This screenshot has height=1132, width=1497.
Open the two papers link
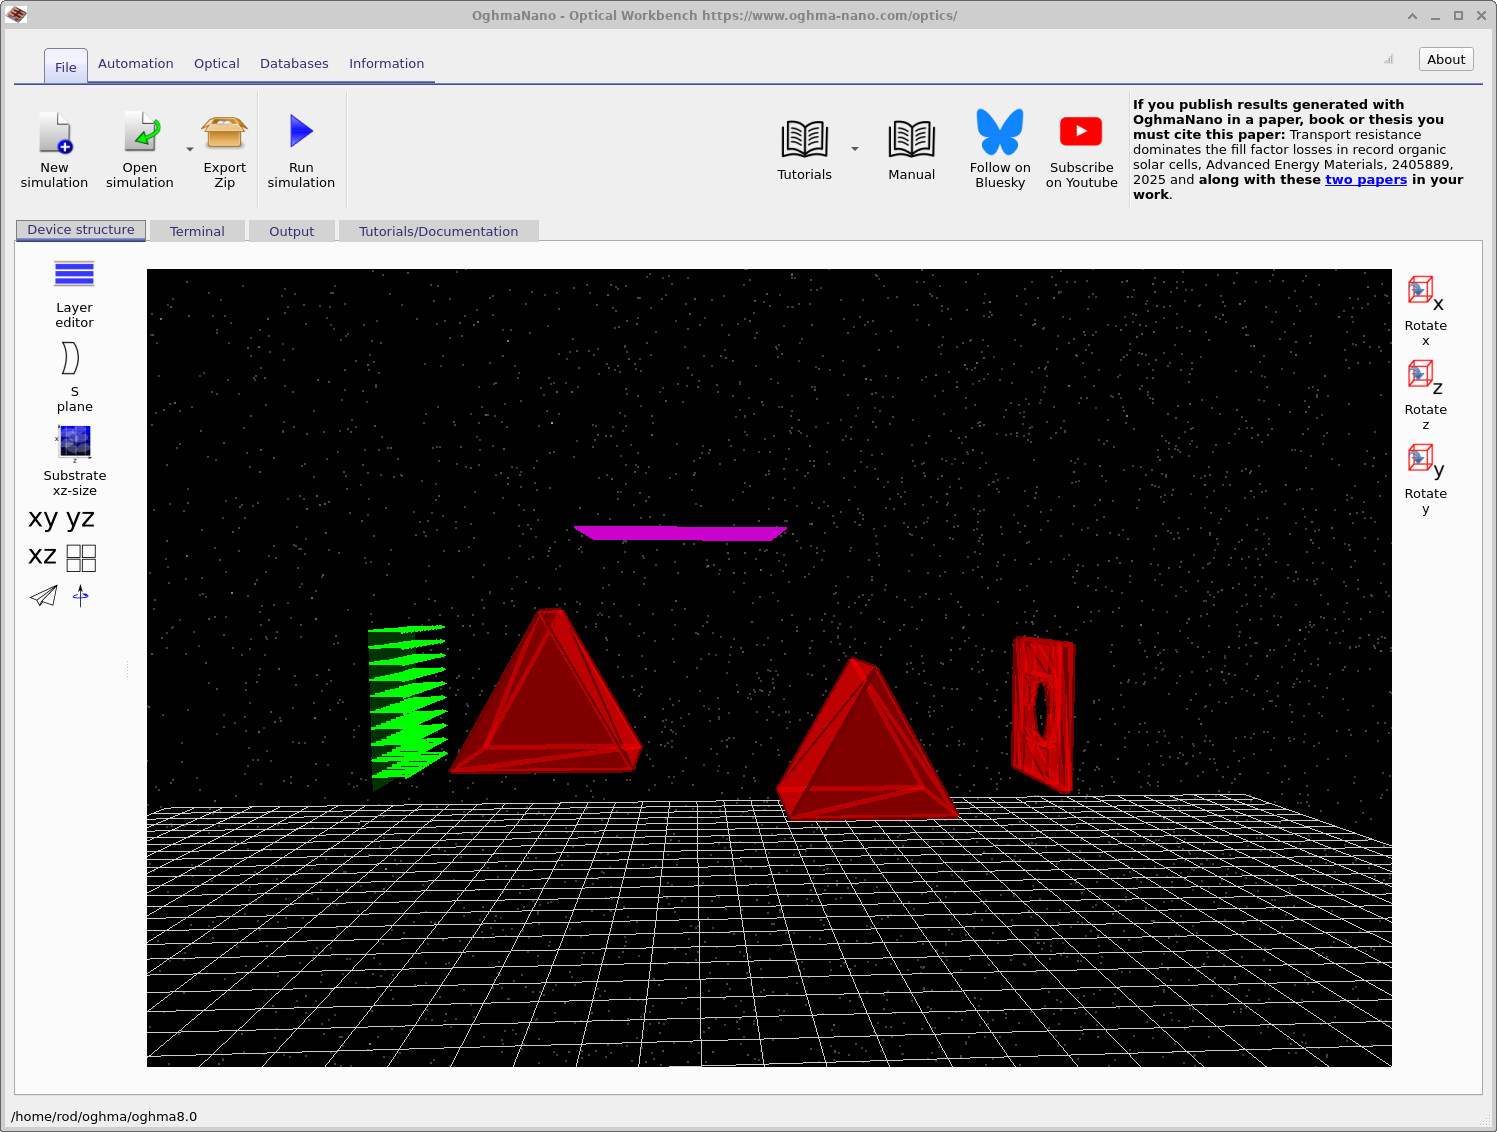pos(1366,179)
